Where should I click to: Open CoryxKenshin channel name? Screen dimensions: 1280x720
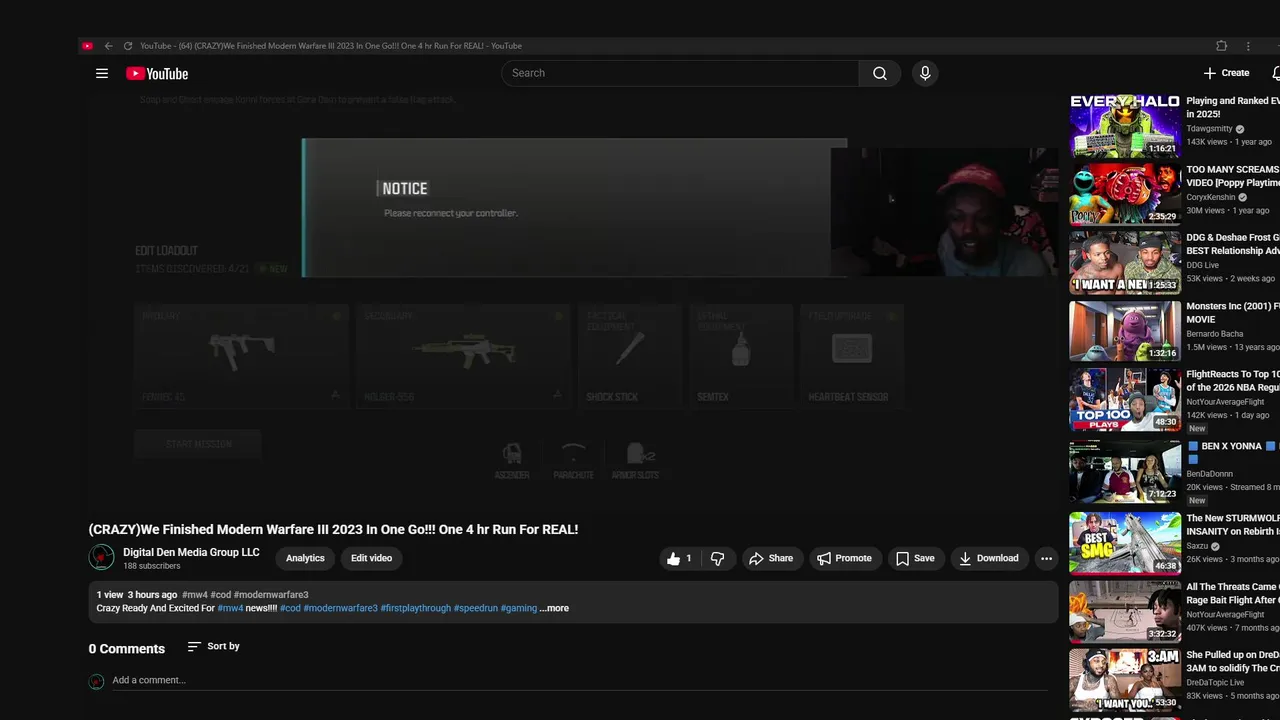[1210, 198]
